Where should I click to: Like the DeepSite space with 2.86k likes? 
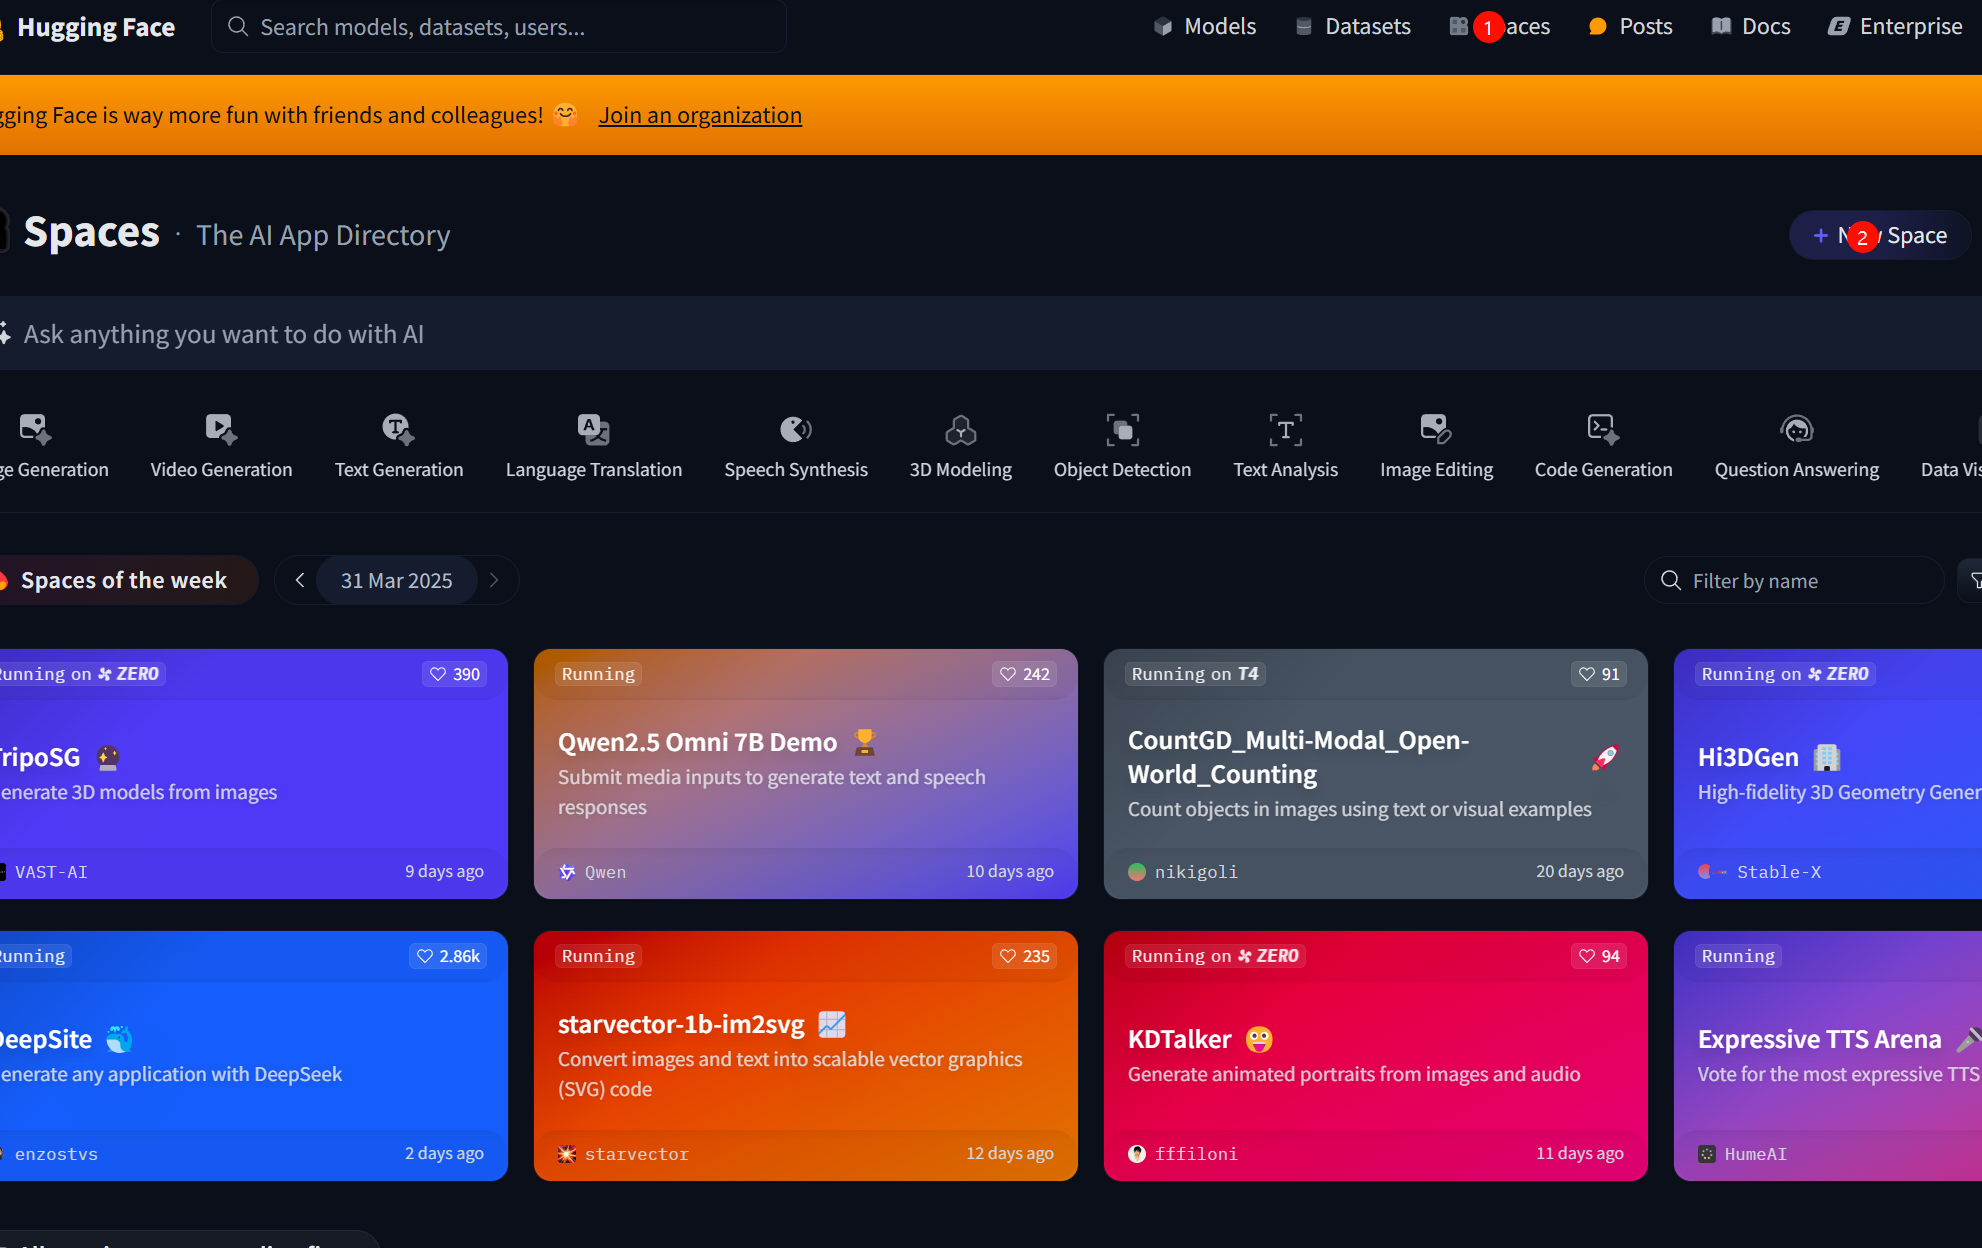point(448,956)
